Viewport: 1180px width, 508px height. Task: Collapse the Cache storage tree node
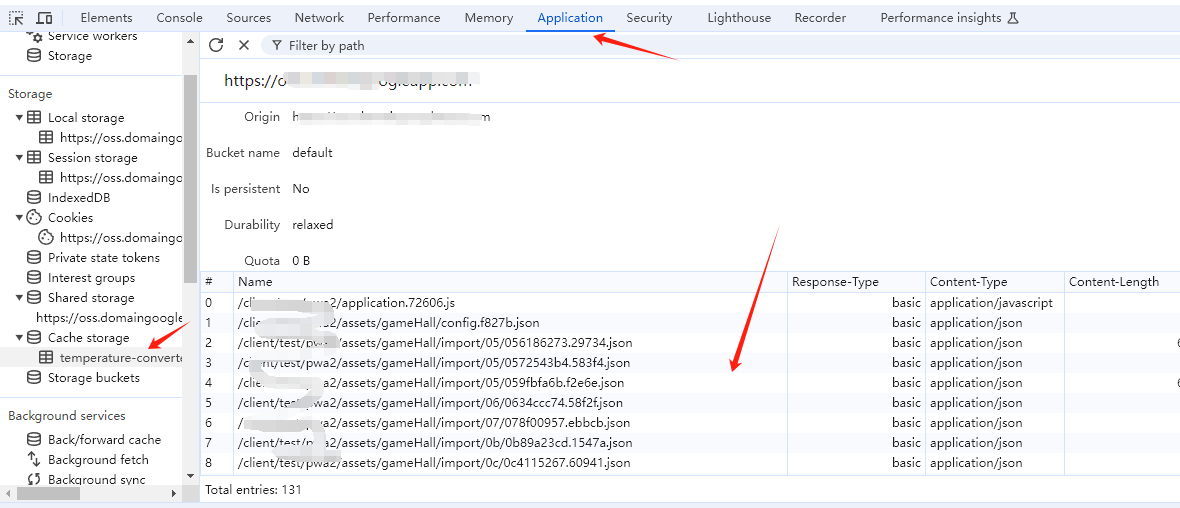[19, 338]
